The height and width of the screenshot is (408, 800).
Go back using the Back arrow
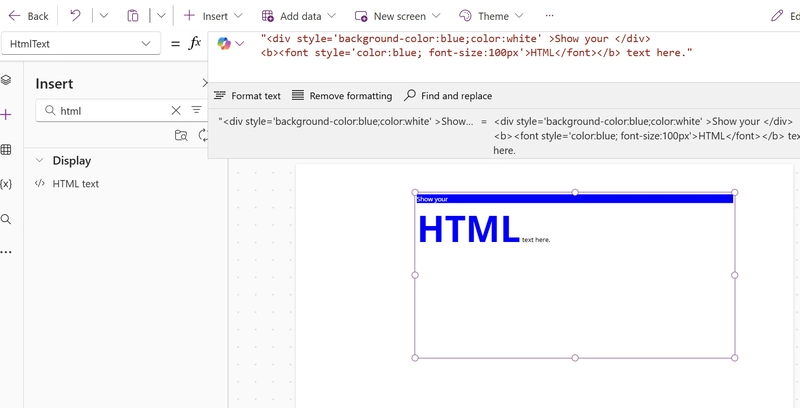[29, 16]
